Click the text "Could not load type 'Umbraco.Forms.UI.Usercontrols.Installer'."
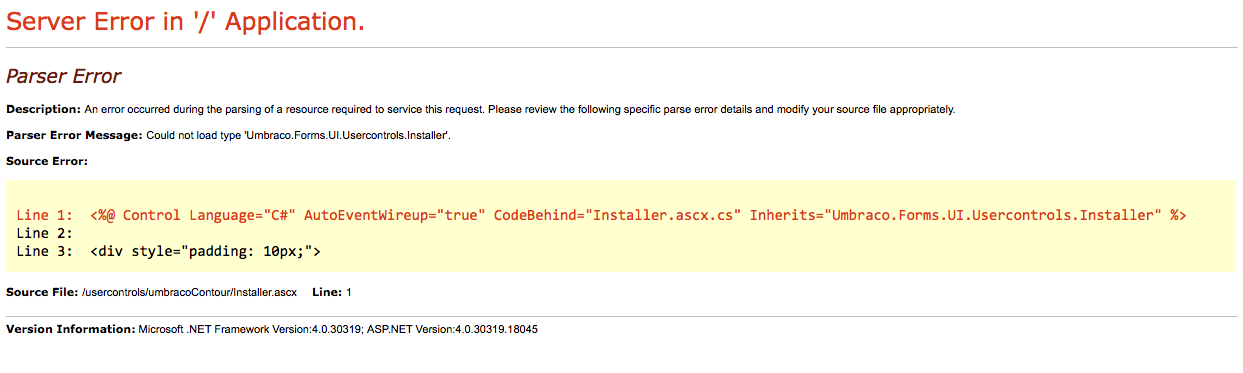The height and width of the screenshot is (373, 1243). click(x=298, y=135)
